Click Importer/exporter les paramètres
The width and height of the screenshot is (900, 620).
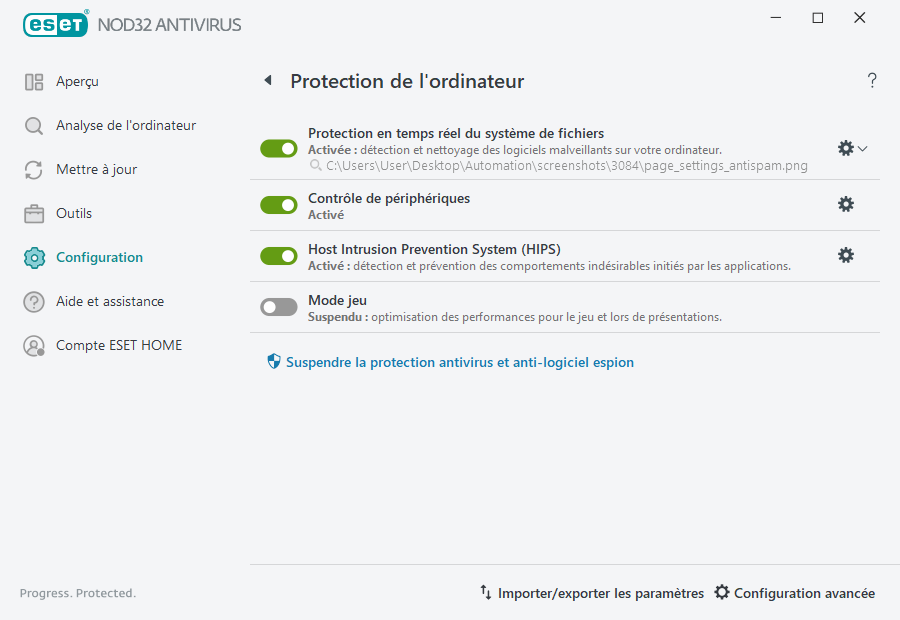592,593
